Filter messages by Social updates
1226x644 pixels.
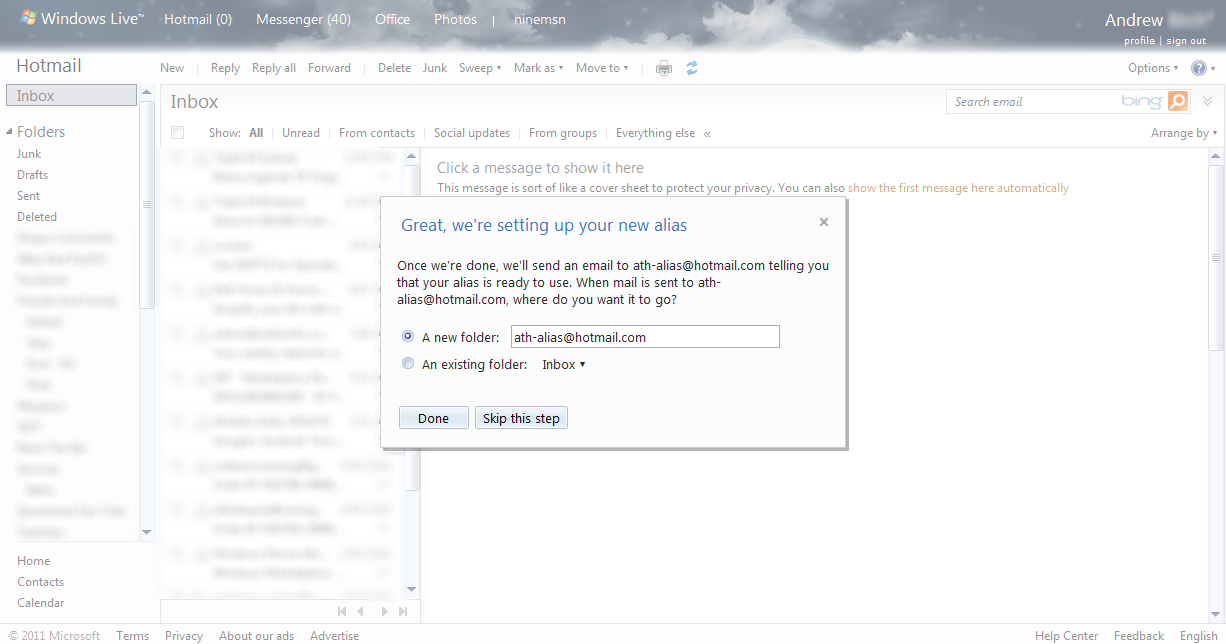coord(472,133)
